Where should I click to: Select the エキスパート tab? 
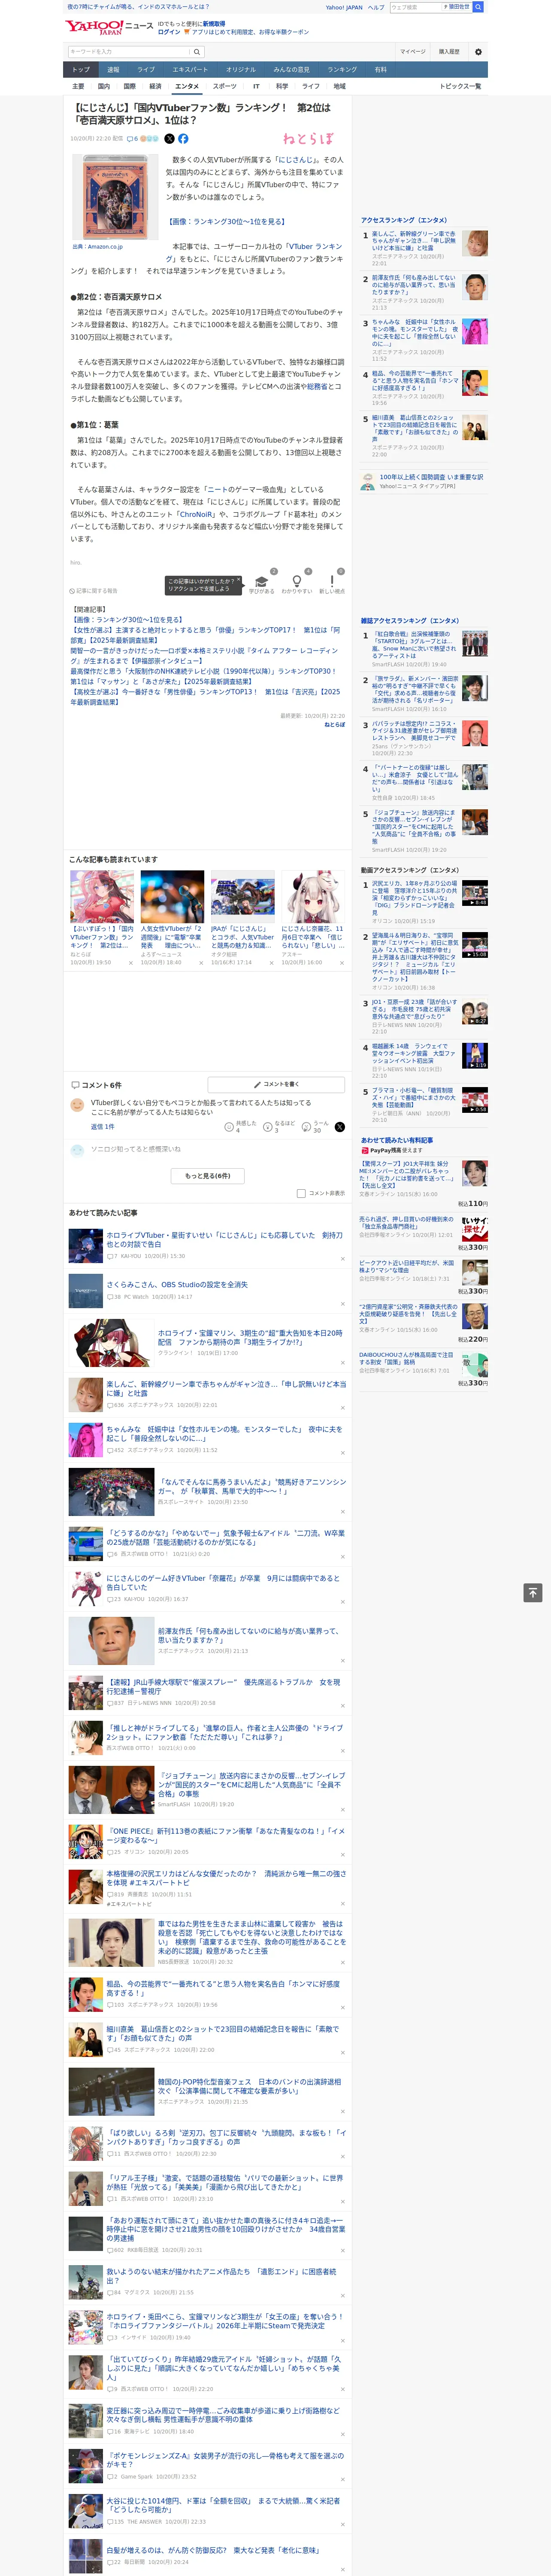click(190, 70)
